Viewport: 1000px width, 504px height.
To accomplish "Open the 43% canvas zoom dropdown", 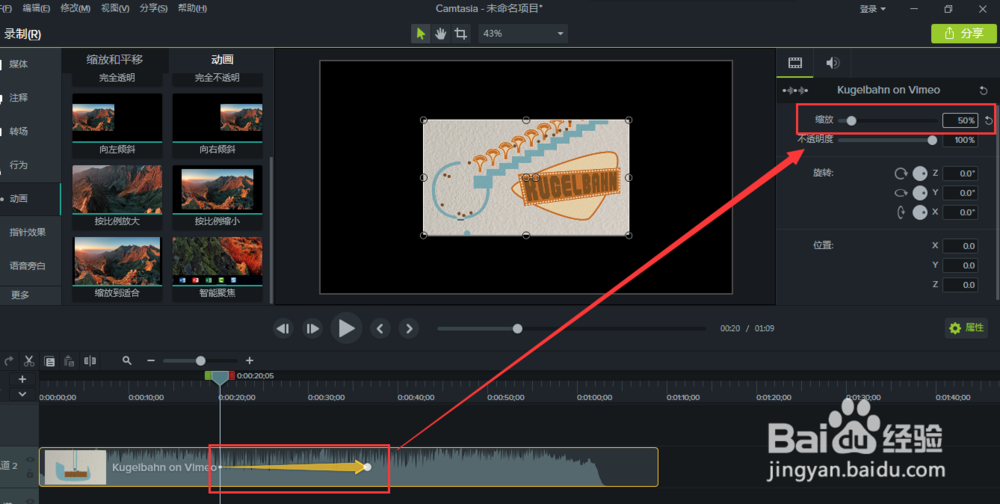I will pos(523,34).
